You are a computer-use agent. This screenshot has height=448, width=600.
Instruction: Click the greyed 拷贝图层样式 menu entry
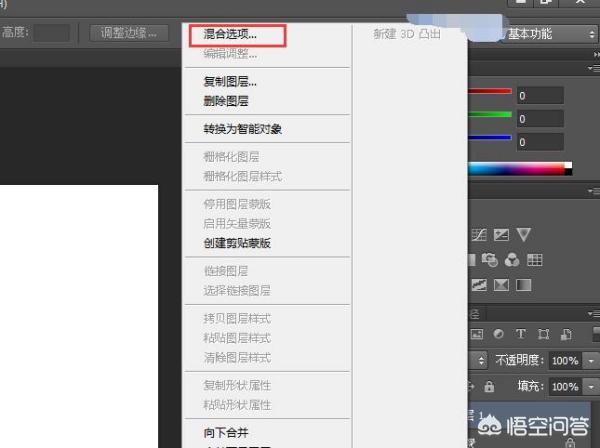(x=237, y=319)
